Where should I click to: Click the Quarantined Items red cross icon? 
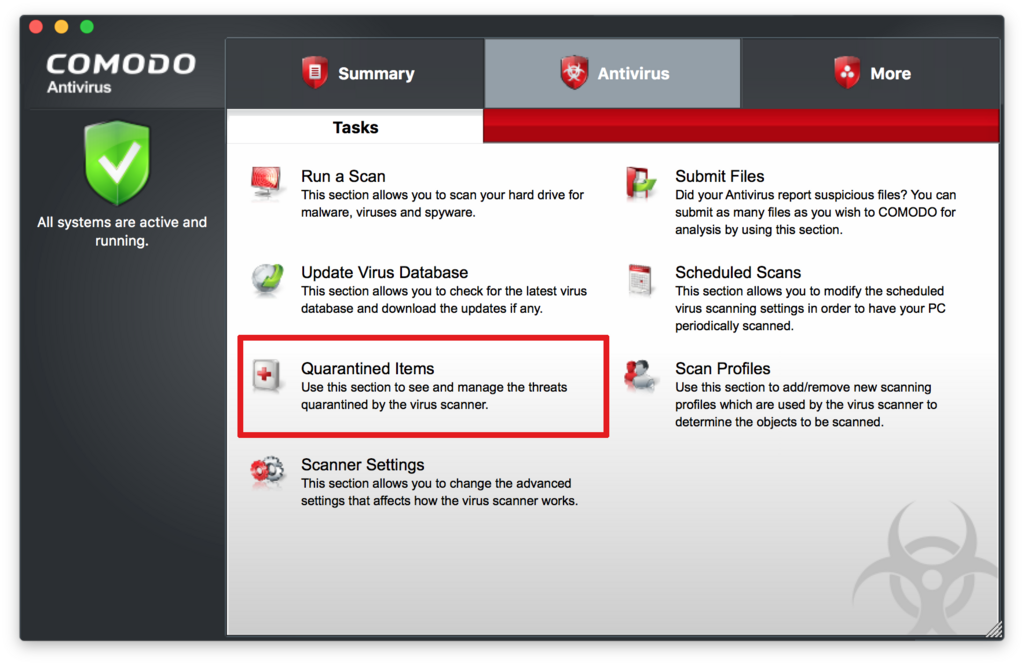tap(266, 375)
